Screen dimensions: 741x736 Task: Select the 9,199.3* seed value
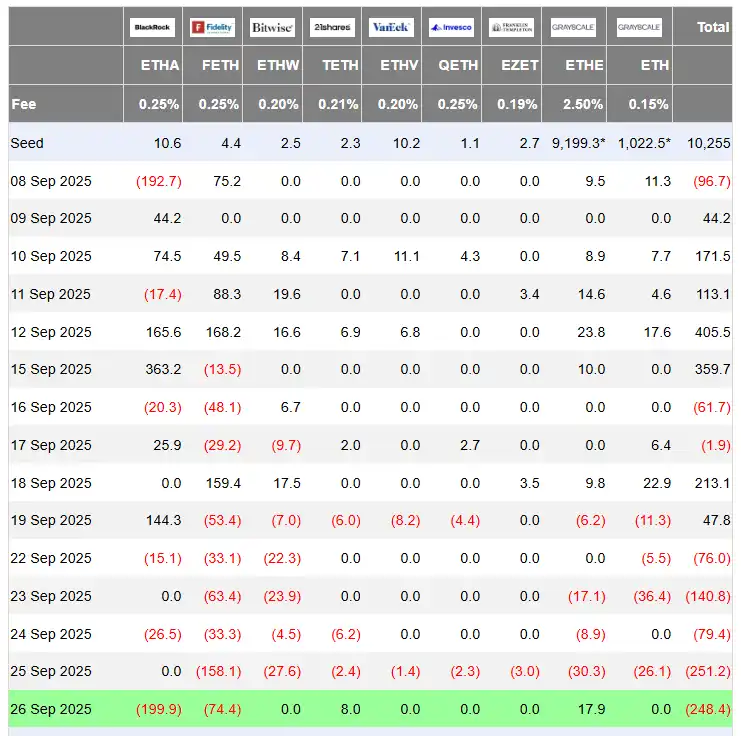click(x=578, y=143)
